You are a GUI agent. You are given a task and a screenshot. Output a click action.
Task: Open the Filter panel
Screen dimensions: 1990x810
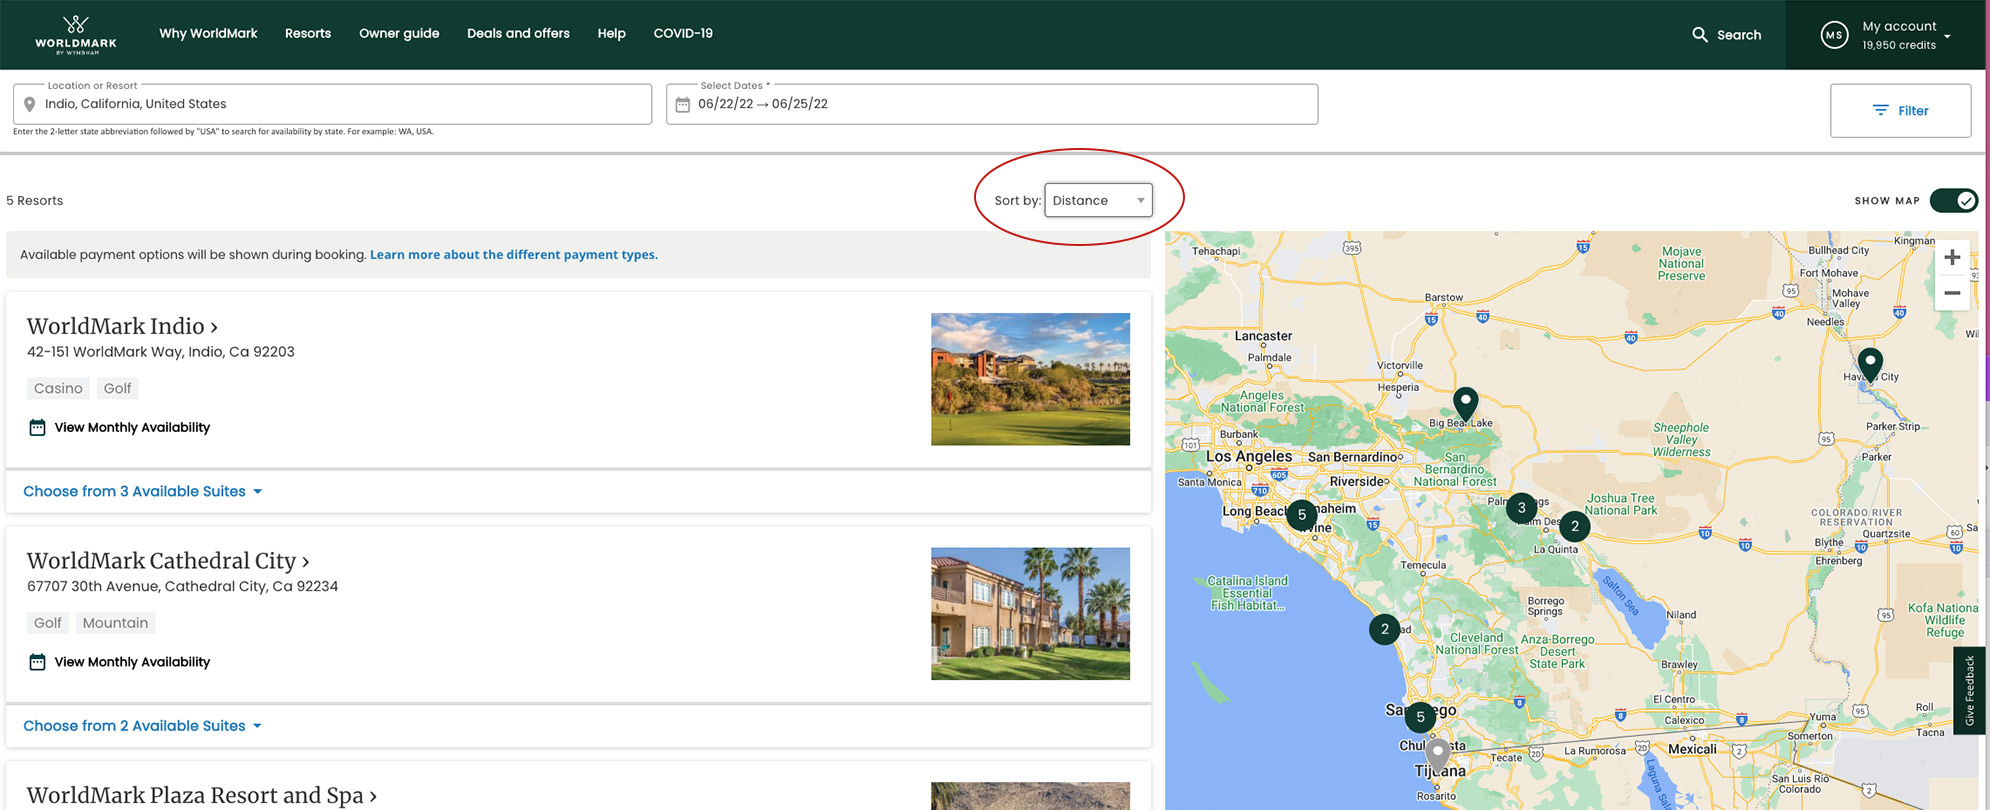click(1900, 111)
